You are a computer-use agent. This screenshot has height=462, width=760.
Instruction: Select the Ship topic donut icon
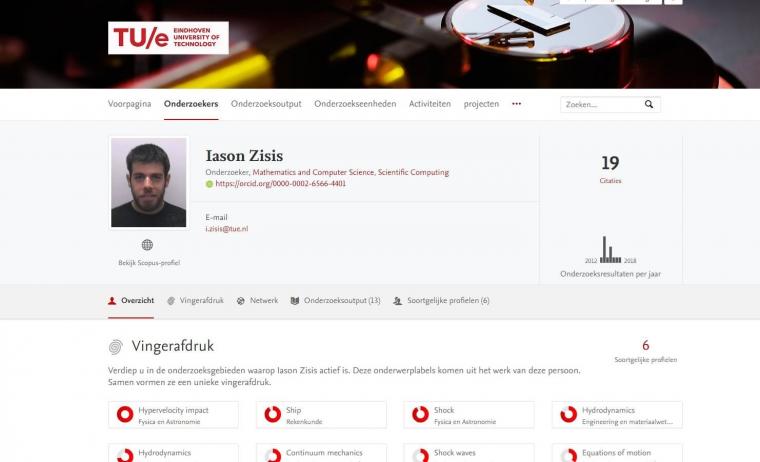coord(273,414)
